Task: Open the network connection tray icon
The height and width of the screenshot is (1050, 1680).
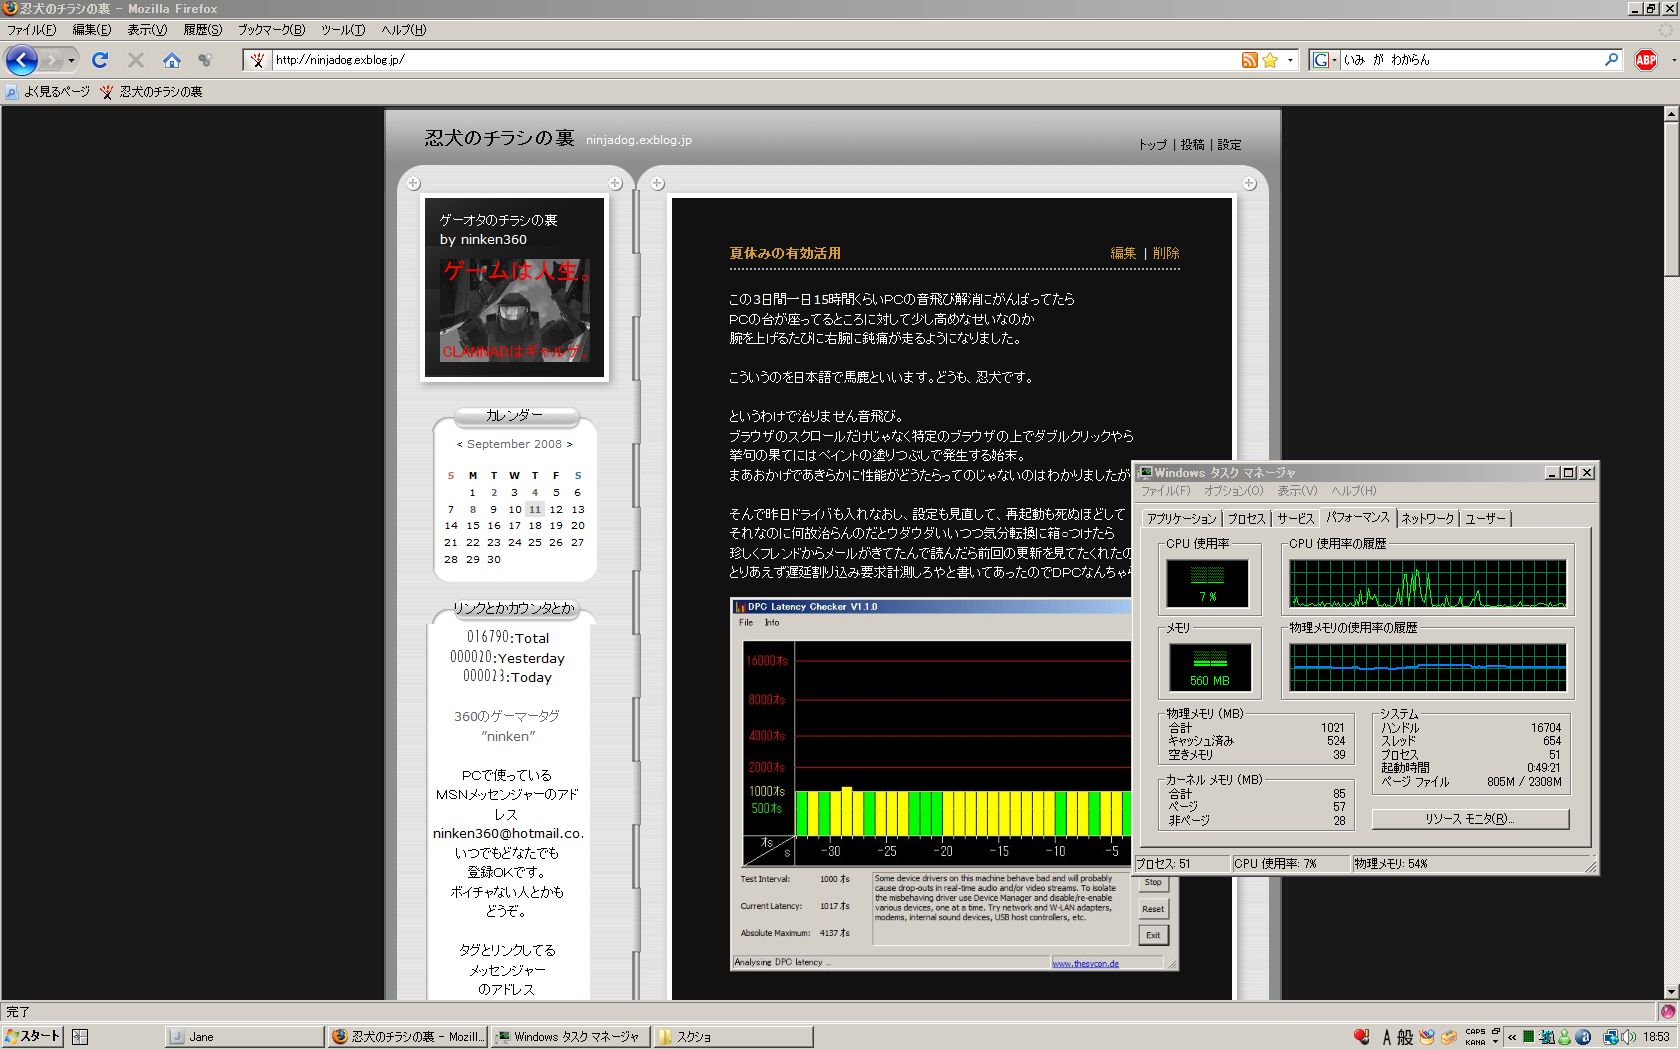Action: [1612, 1037]
